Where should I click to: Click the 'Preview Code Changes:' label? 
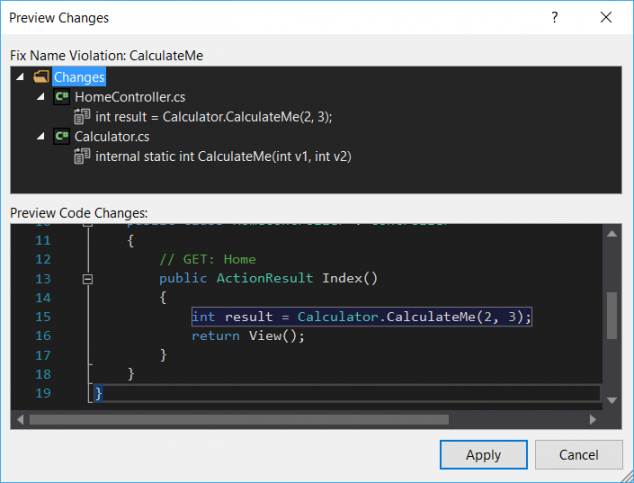(79, 213)
